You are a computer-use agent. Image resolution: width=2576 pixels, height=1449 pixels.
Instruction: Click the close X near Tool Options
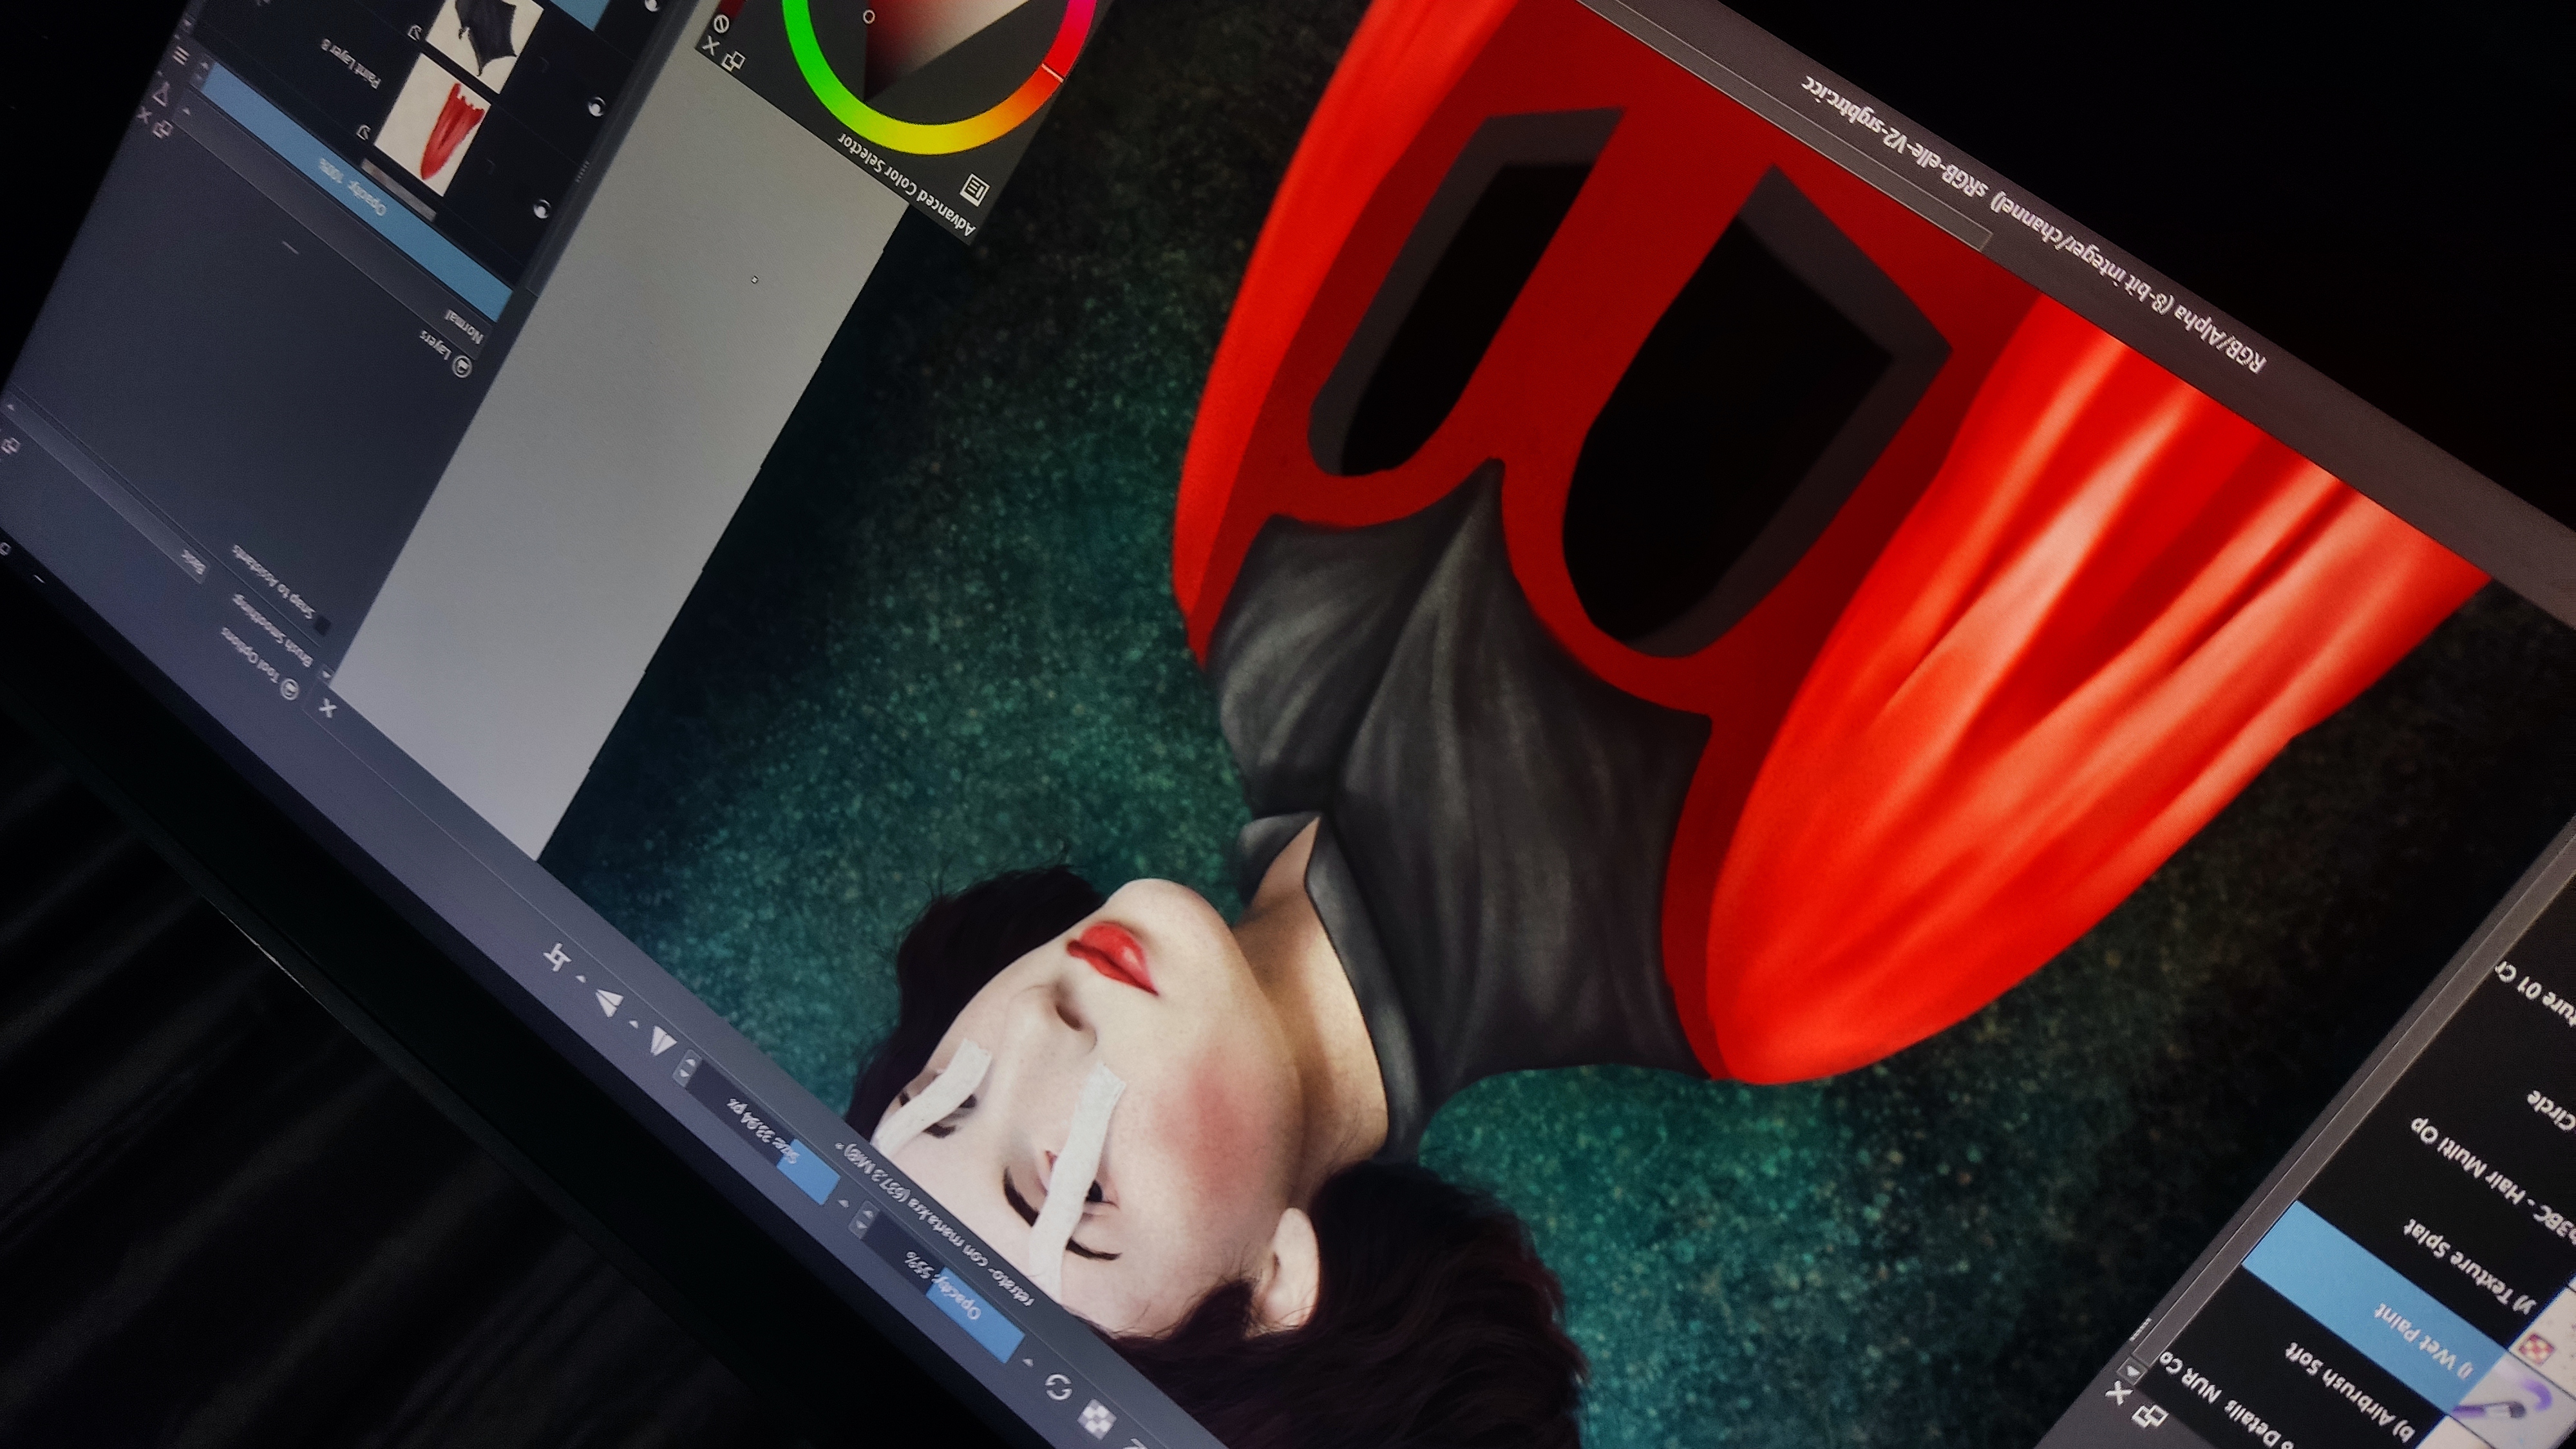tap(327, 709)
